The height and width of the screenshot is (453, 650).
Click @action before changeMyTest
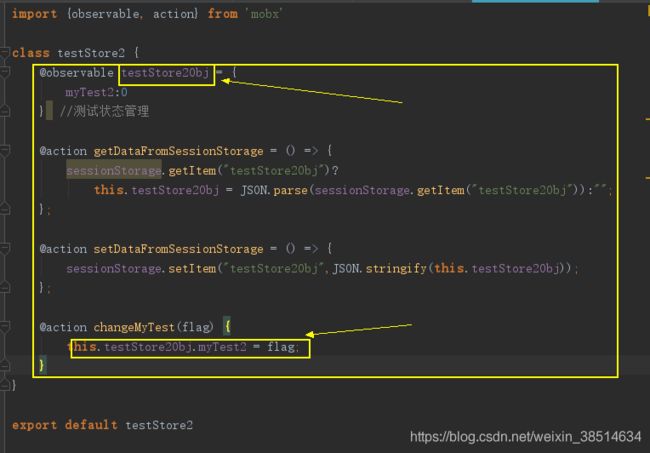point(63,327)
